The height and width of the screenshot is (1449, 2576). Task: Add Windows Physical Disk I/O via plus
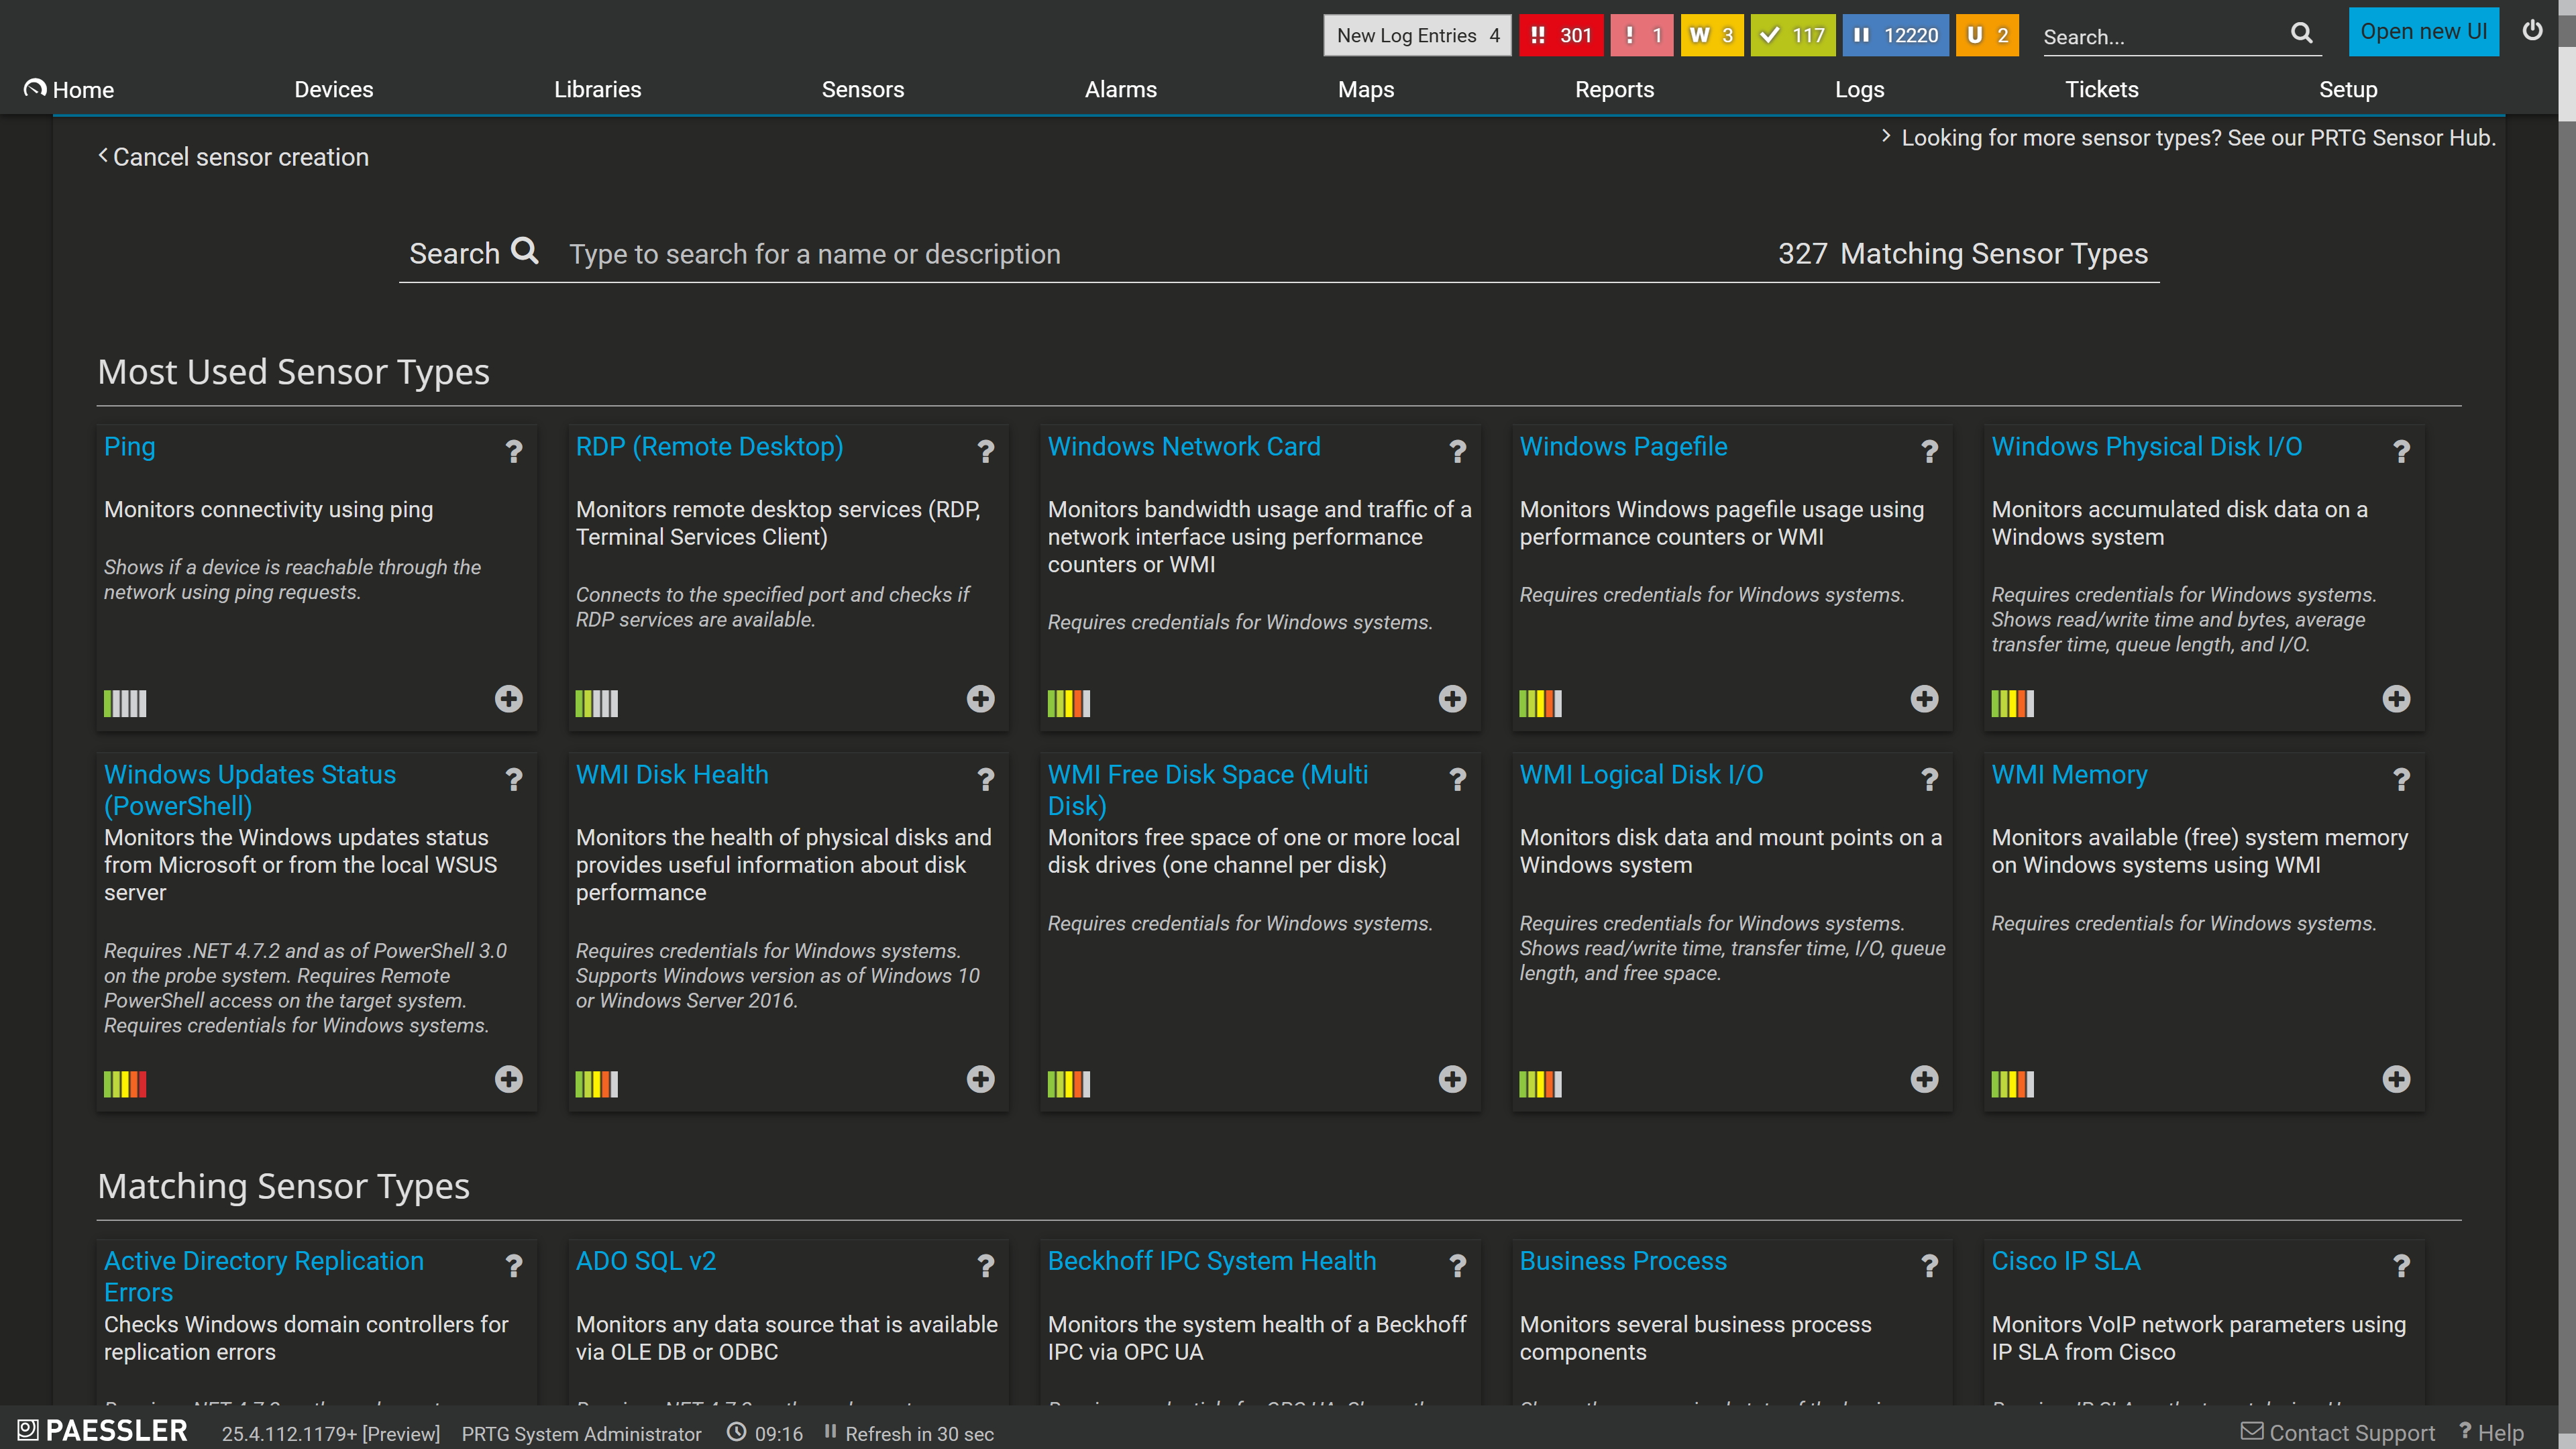[x=2397, y=699]
